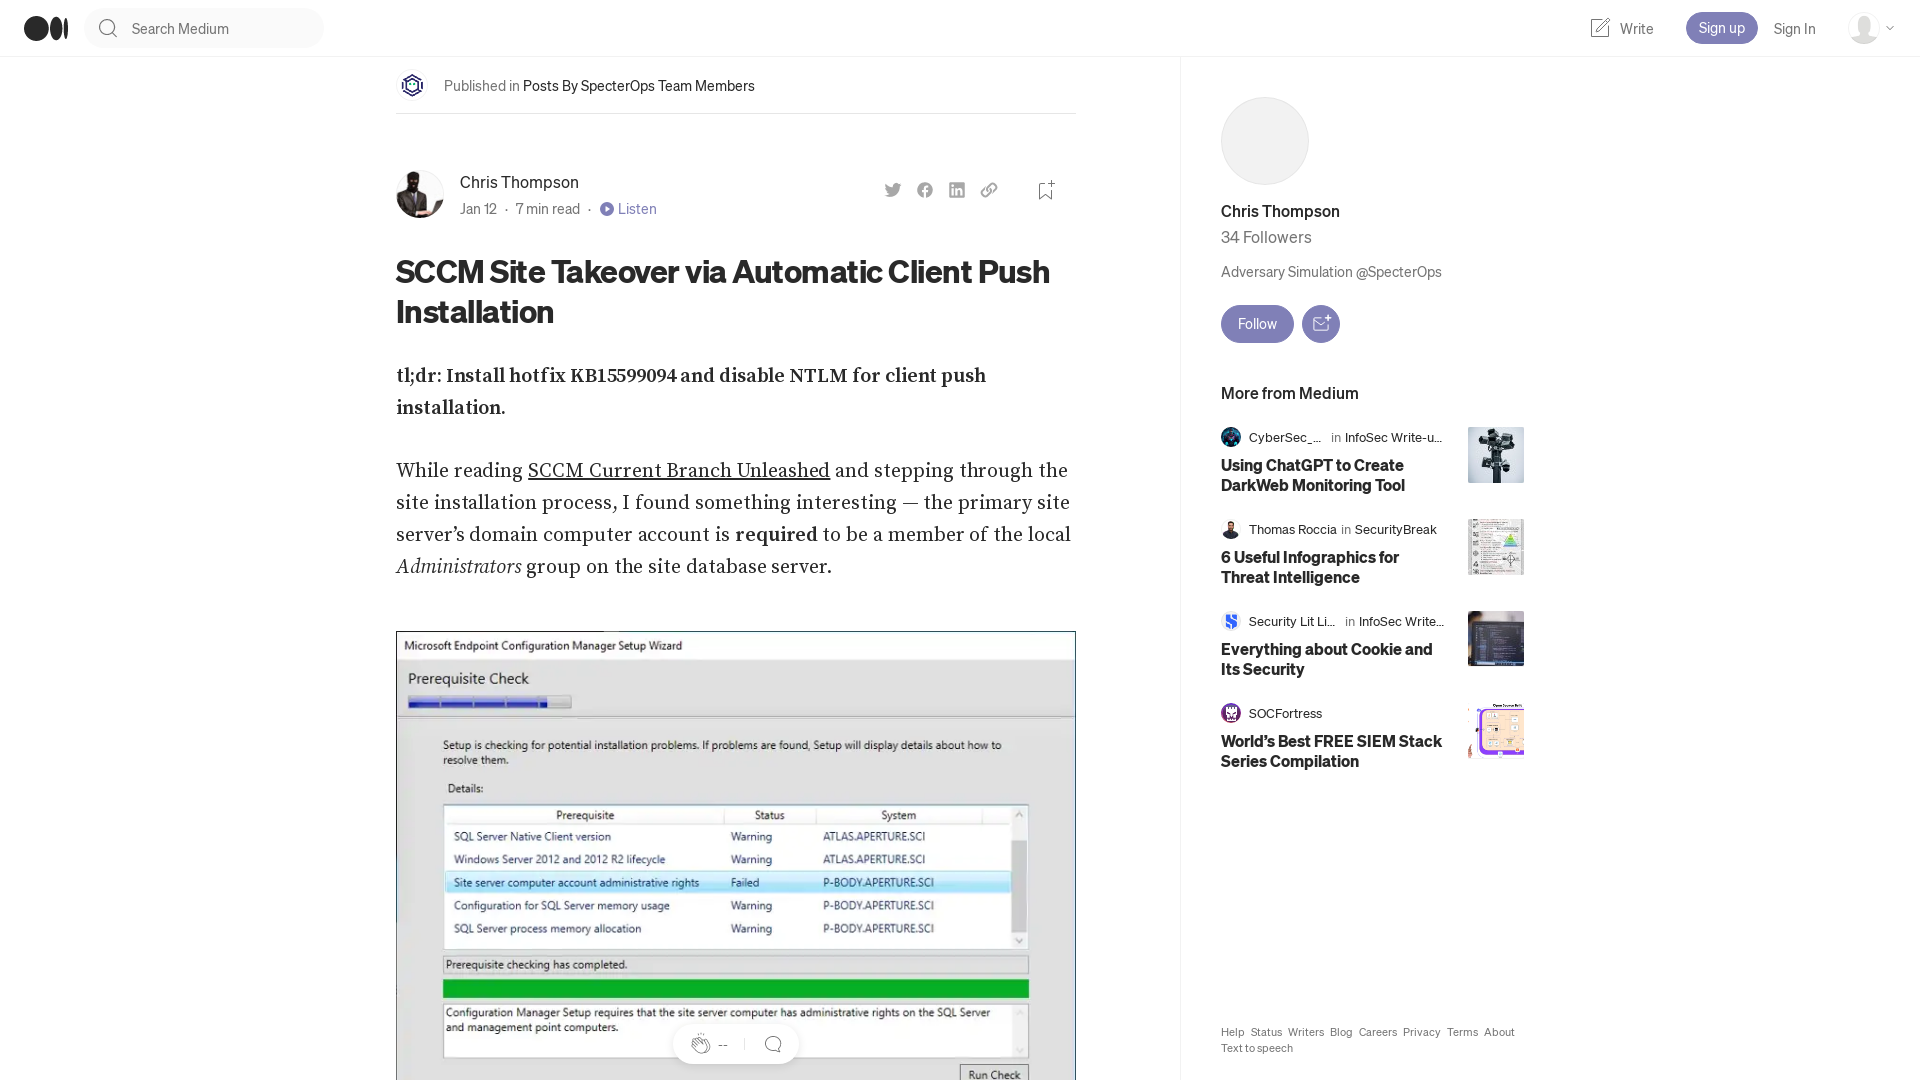
Task: Open InfoSec Write-ups publication link beside CyberSec_
Action: pyautogui.click(x=1393, y=437)
